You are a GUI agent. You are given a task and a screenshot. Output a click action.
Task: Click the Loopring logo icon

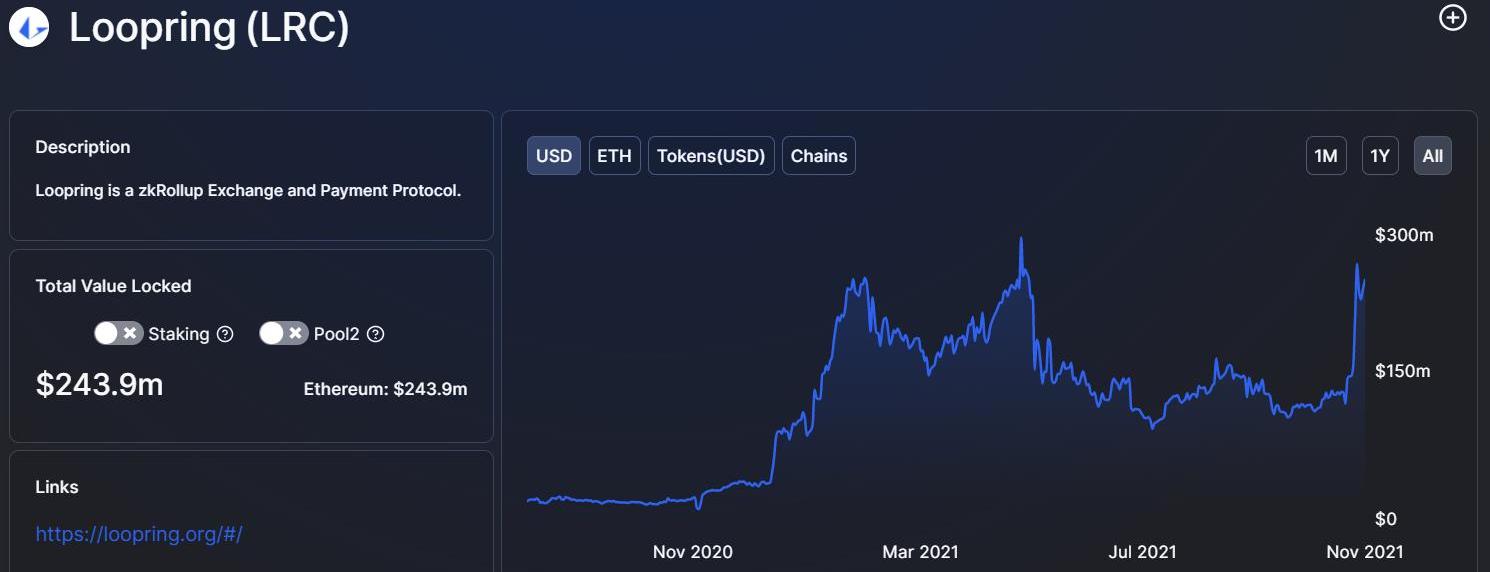28,27
